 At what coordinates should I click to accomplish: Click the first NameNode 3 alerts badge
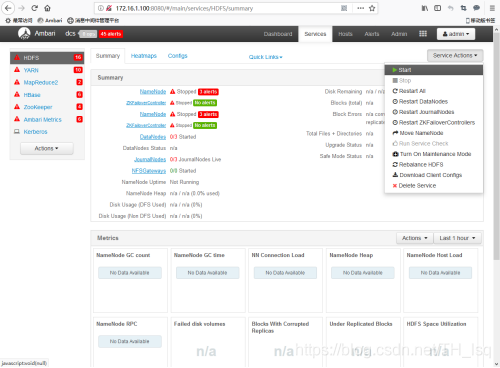pos(208,92)
